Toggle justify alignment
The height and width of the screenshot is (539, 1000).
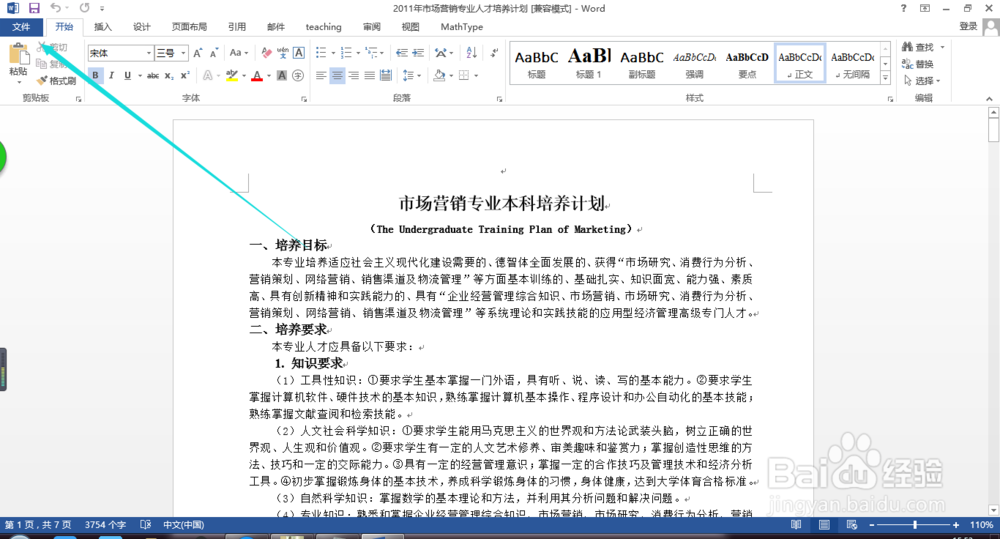(x=369, y=75)
